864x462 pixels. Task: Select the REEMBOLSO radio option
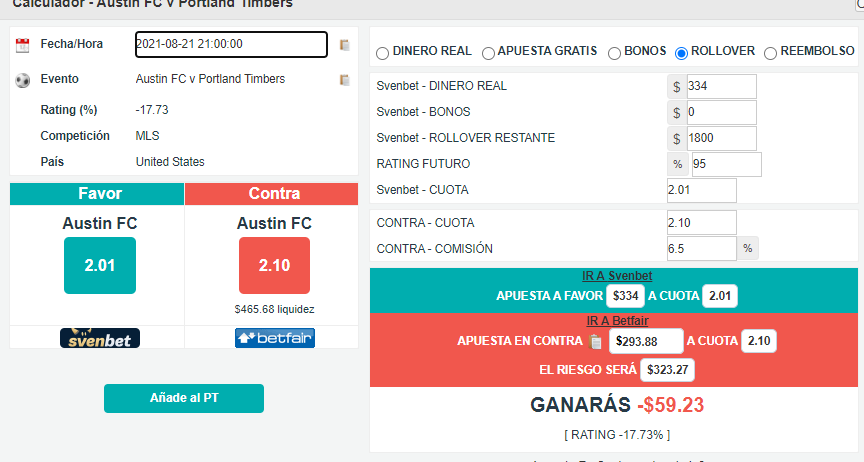pyautogui.click(x=770, y=53)
